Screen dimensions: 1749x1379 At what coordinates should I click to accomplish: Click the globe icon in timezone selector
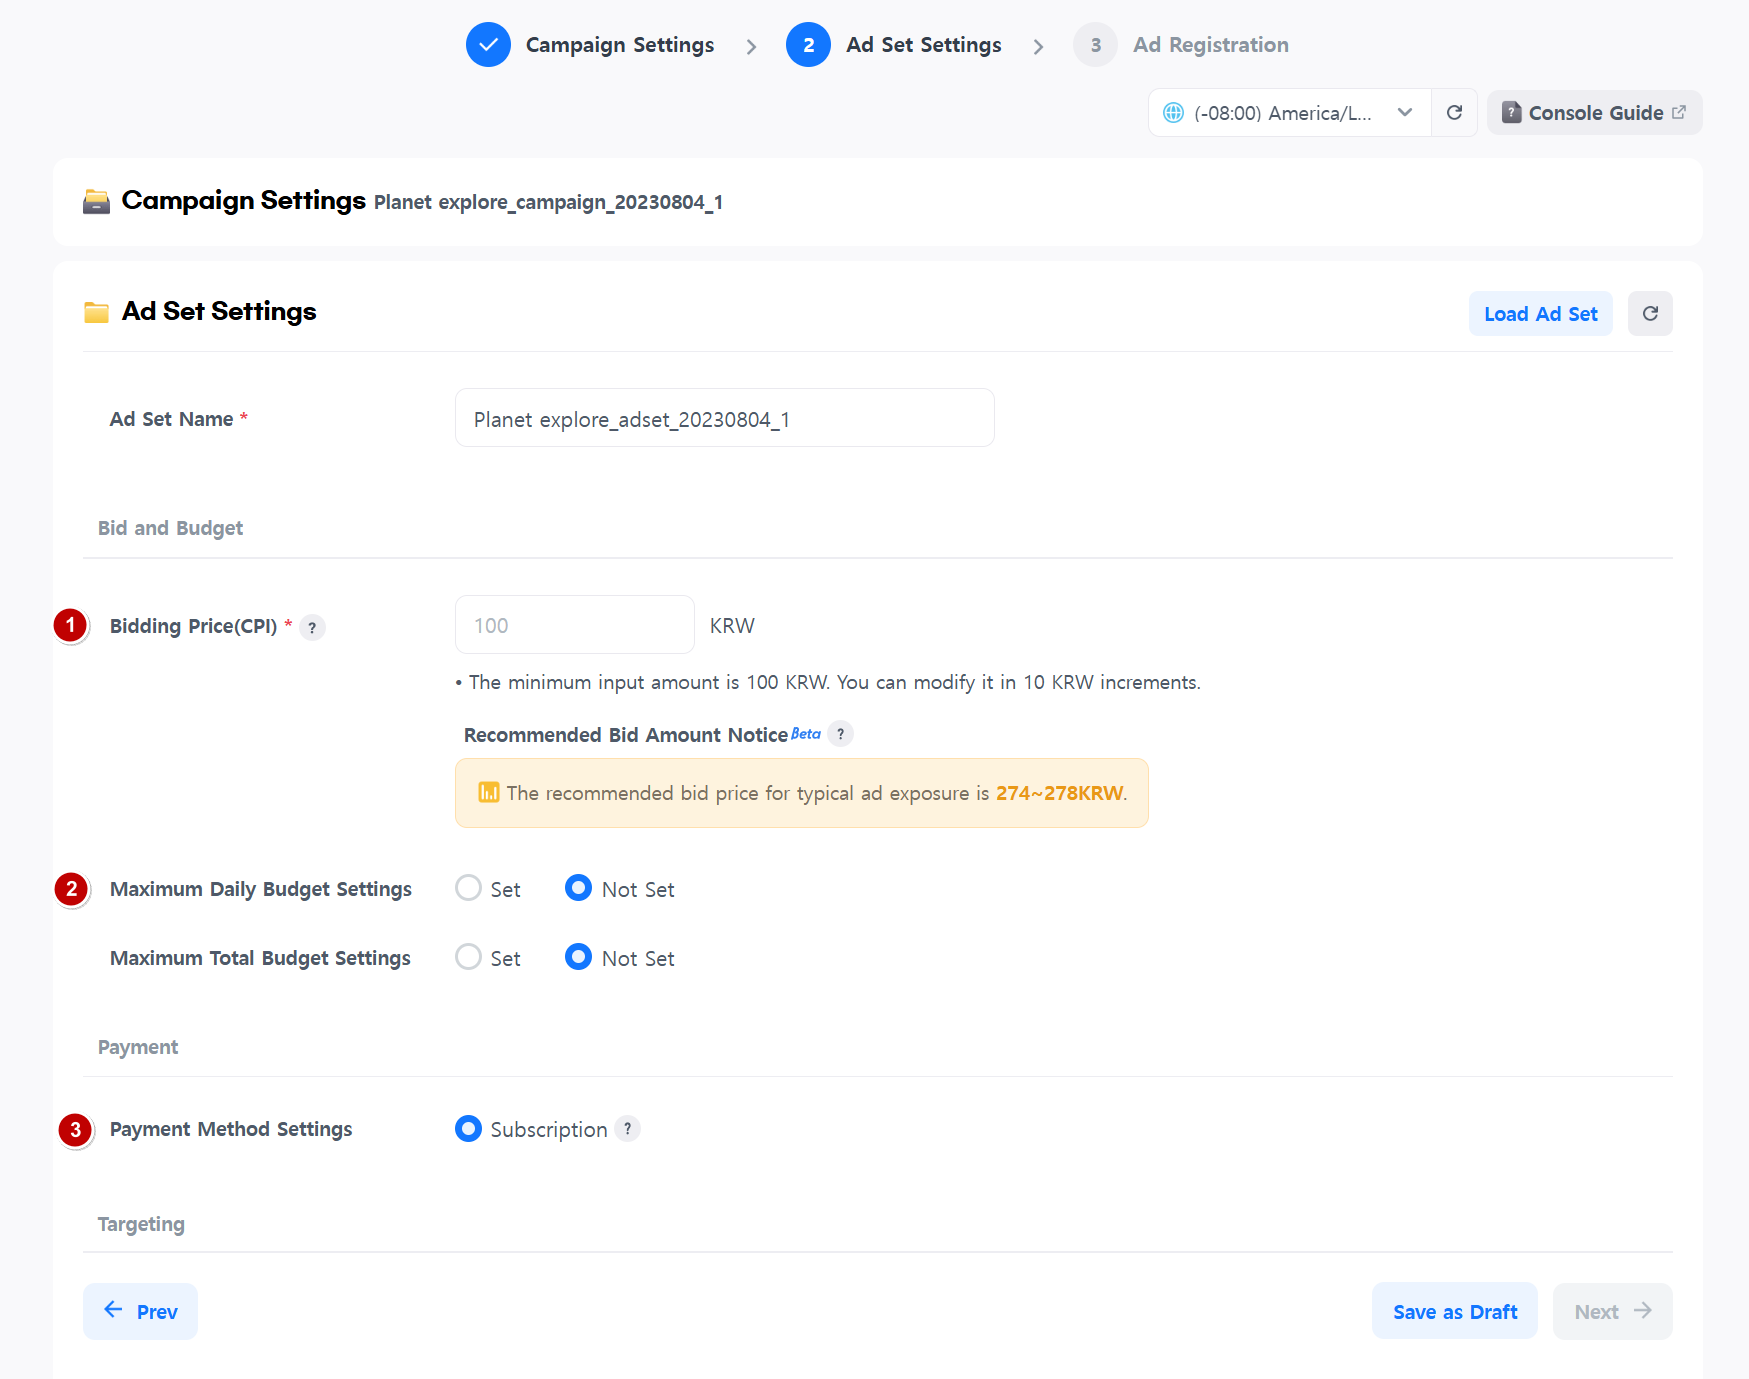coord(1173,113)
